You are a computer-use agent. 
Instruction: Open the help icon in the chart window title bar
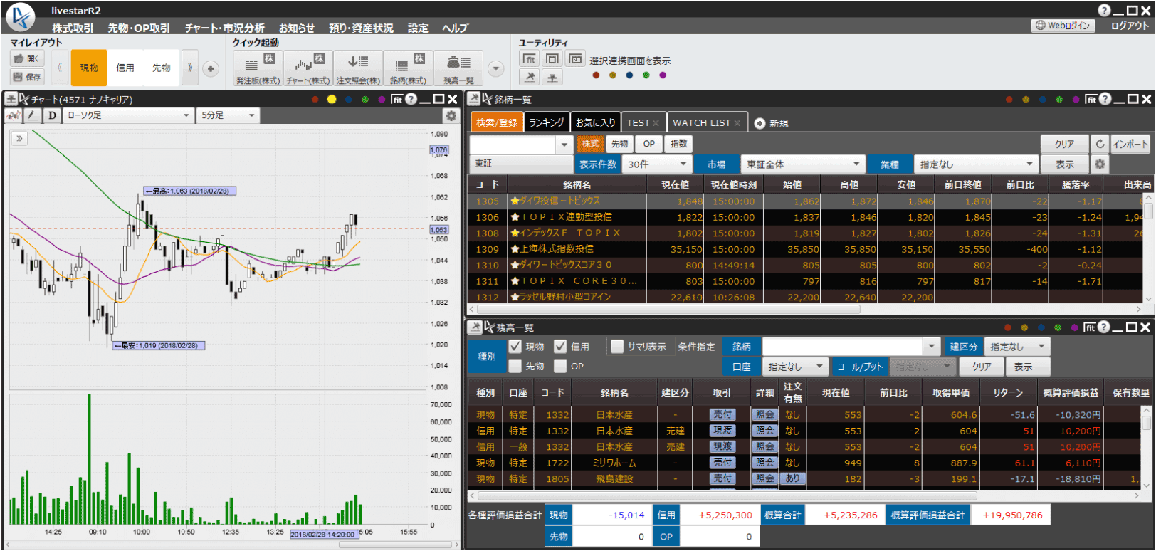(x=411, y=99)
